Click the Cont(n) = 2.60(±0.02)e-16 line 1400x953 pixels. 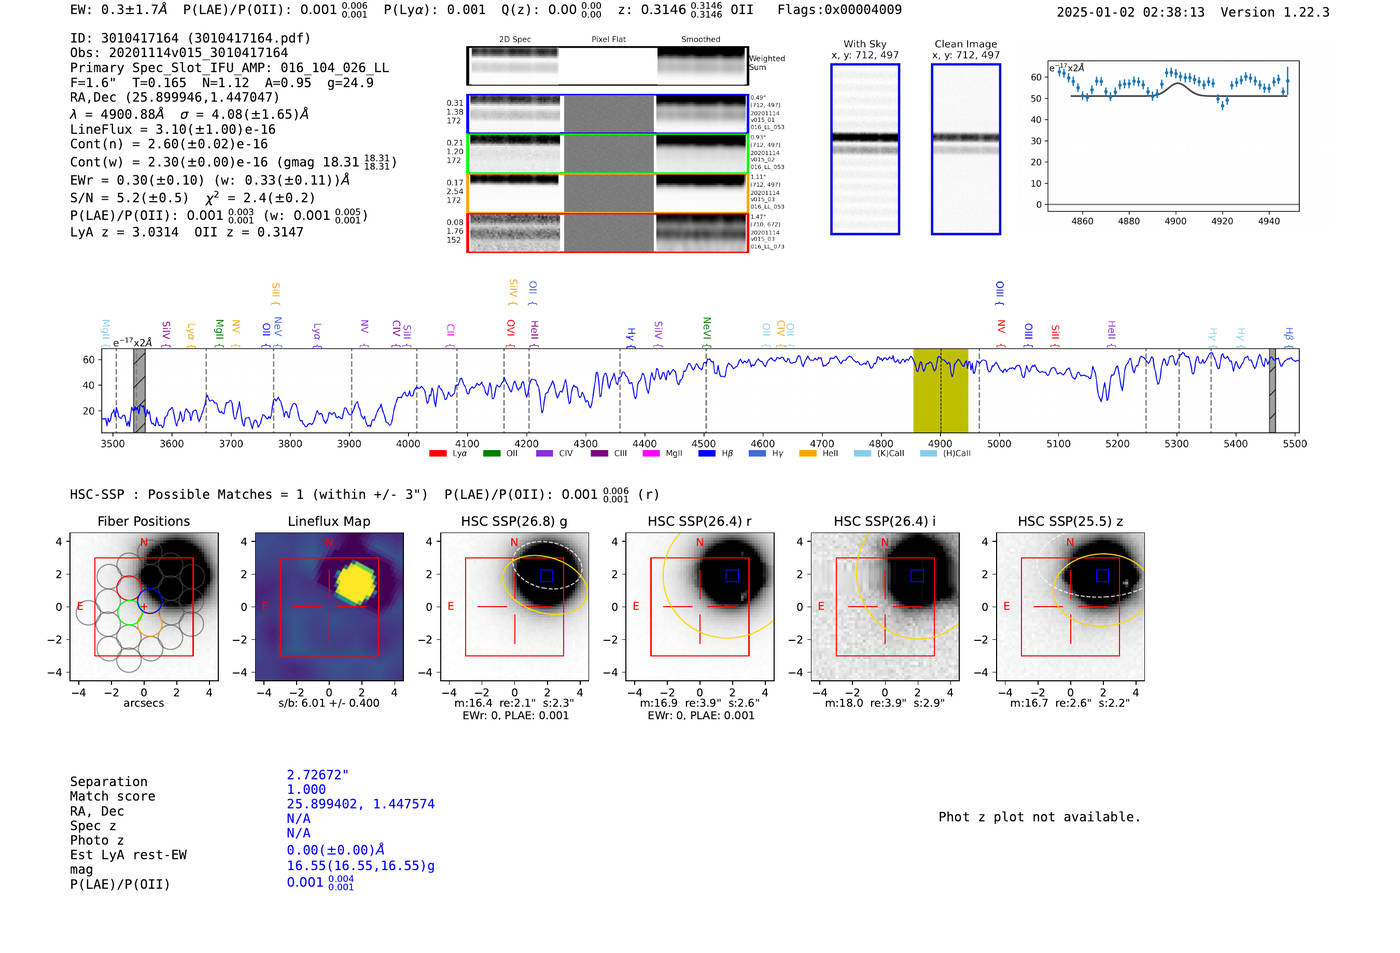tap(169, 144)
